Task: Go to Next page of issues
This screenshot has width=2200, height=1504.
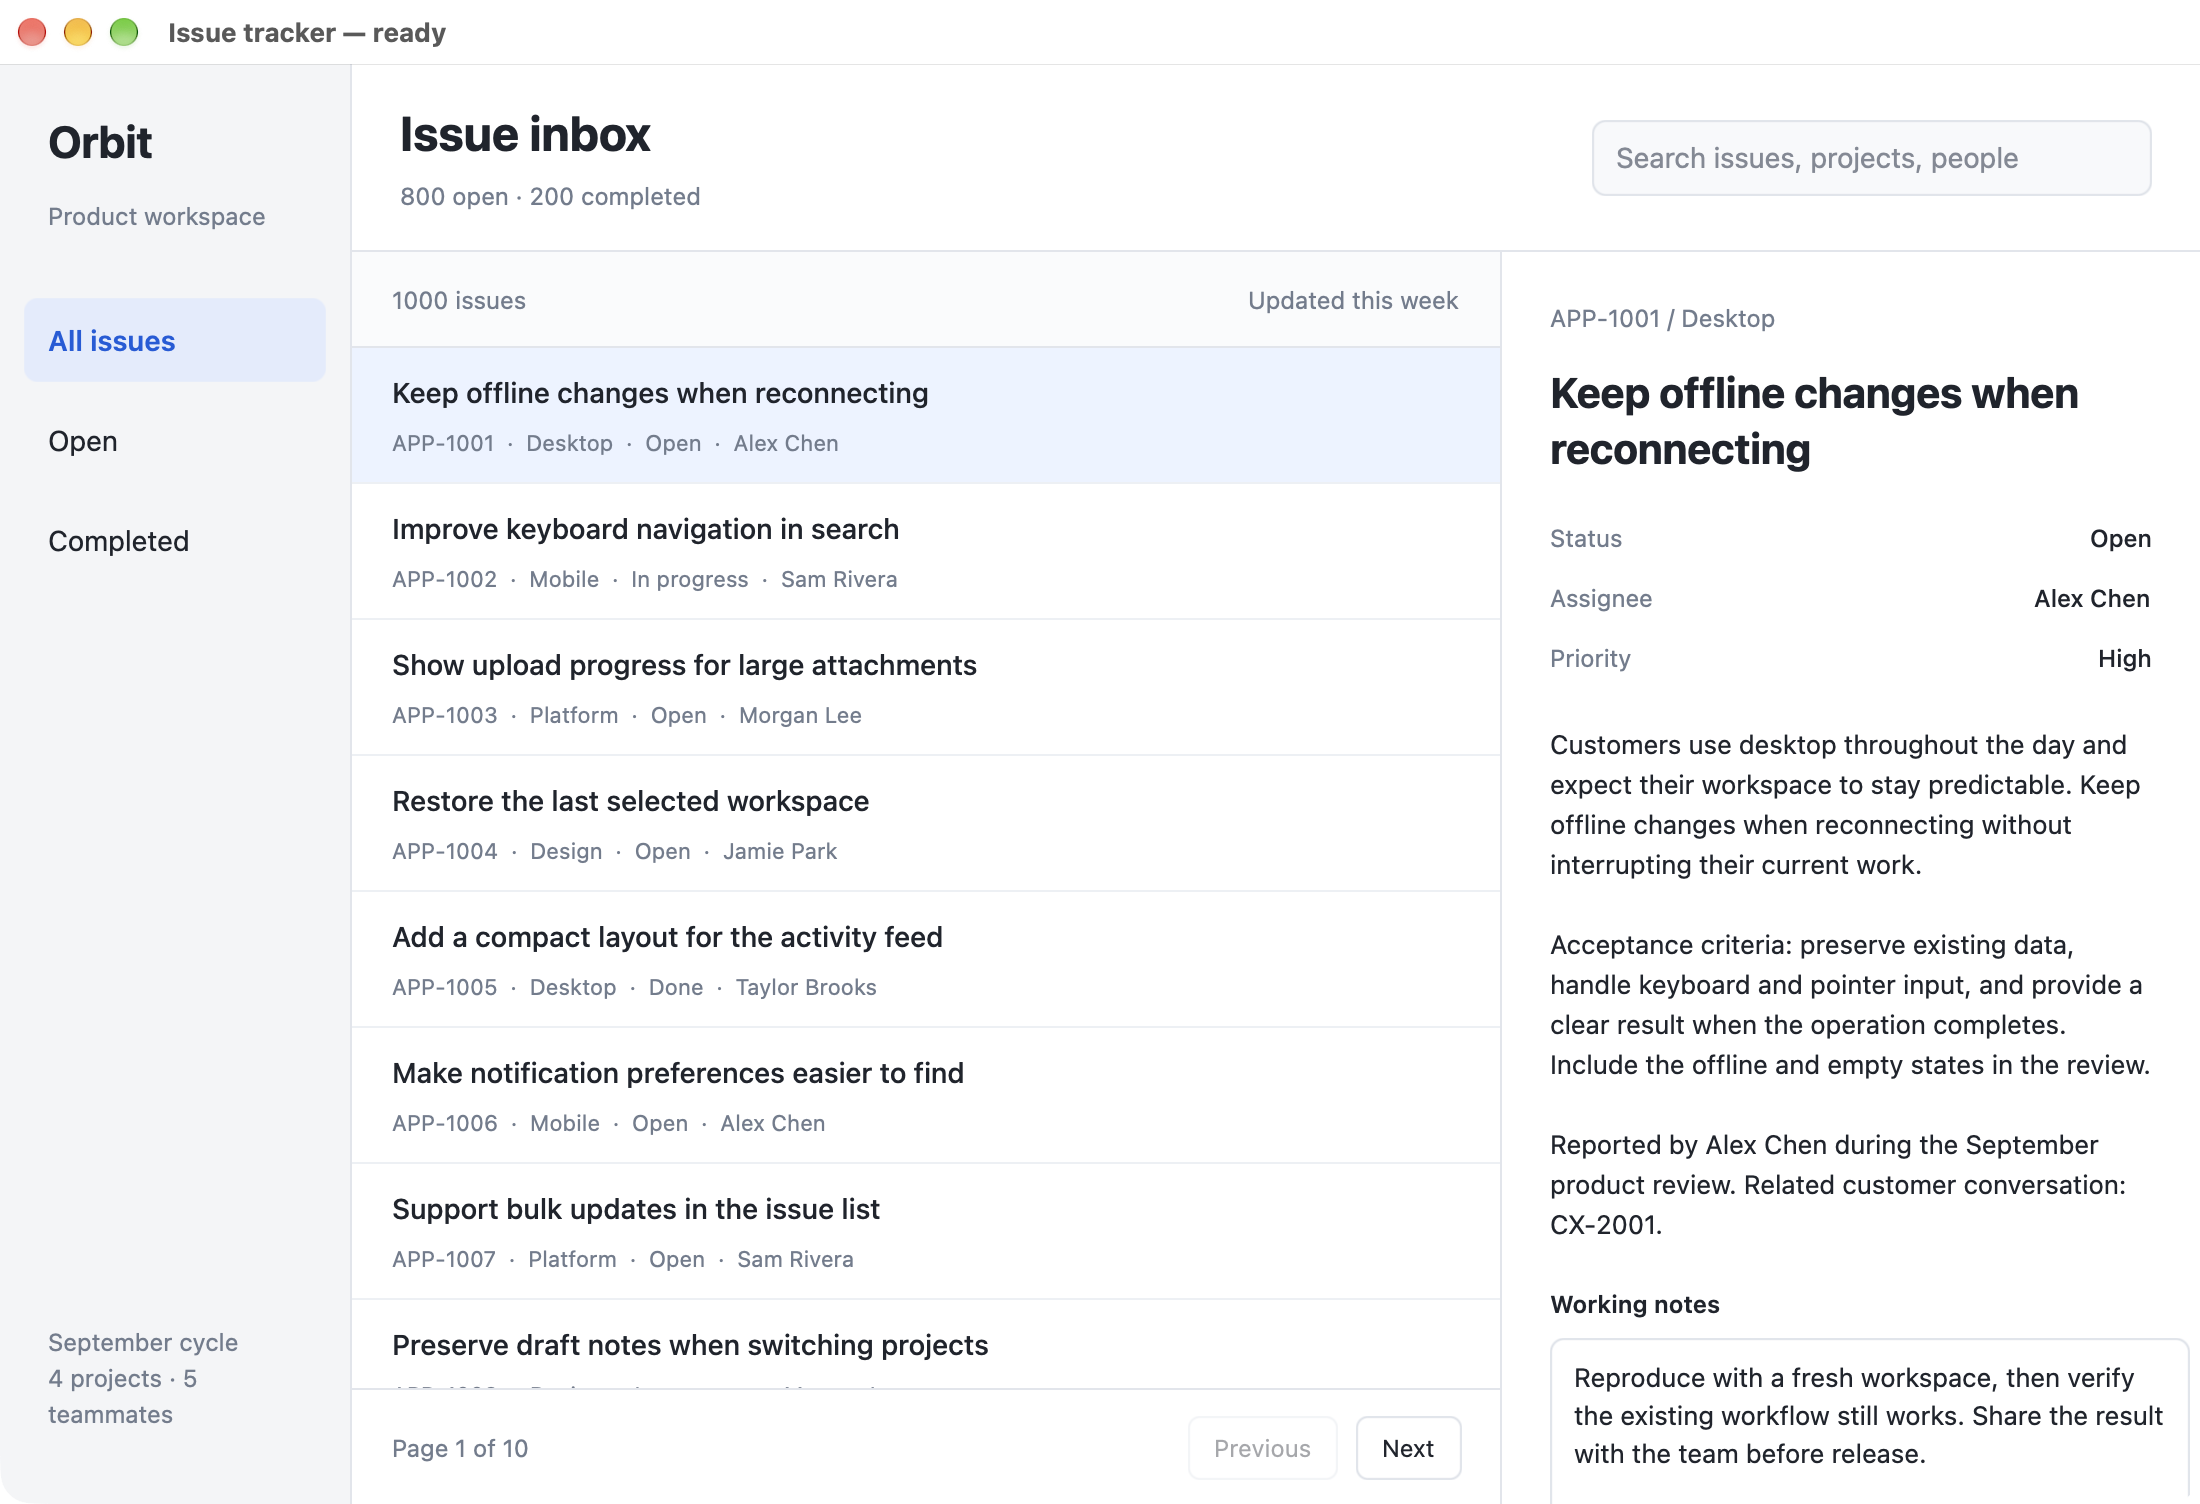Action: 1408,1448
